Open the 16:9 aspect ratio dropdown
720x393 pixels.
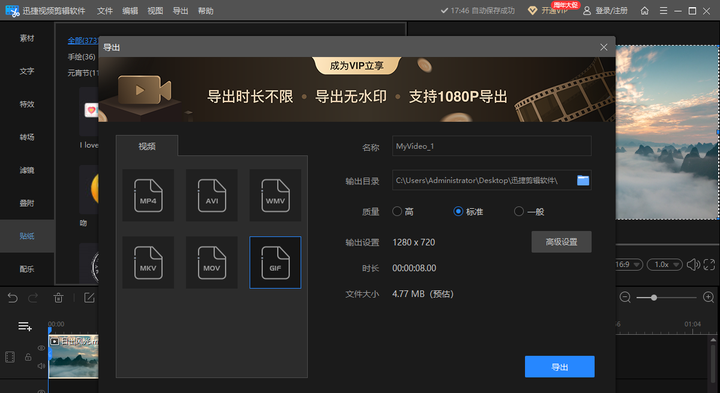[x=629, y=264]
